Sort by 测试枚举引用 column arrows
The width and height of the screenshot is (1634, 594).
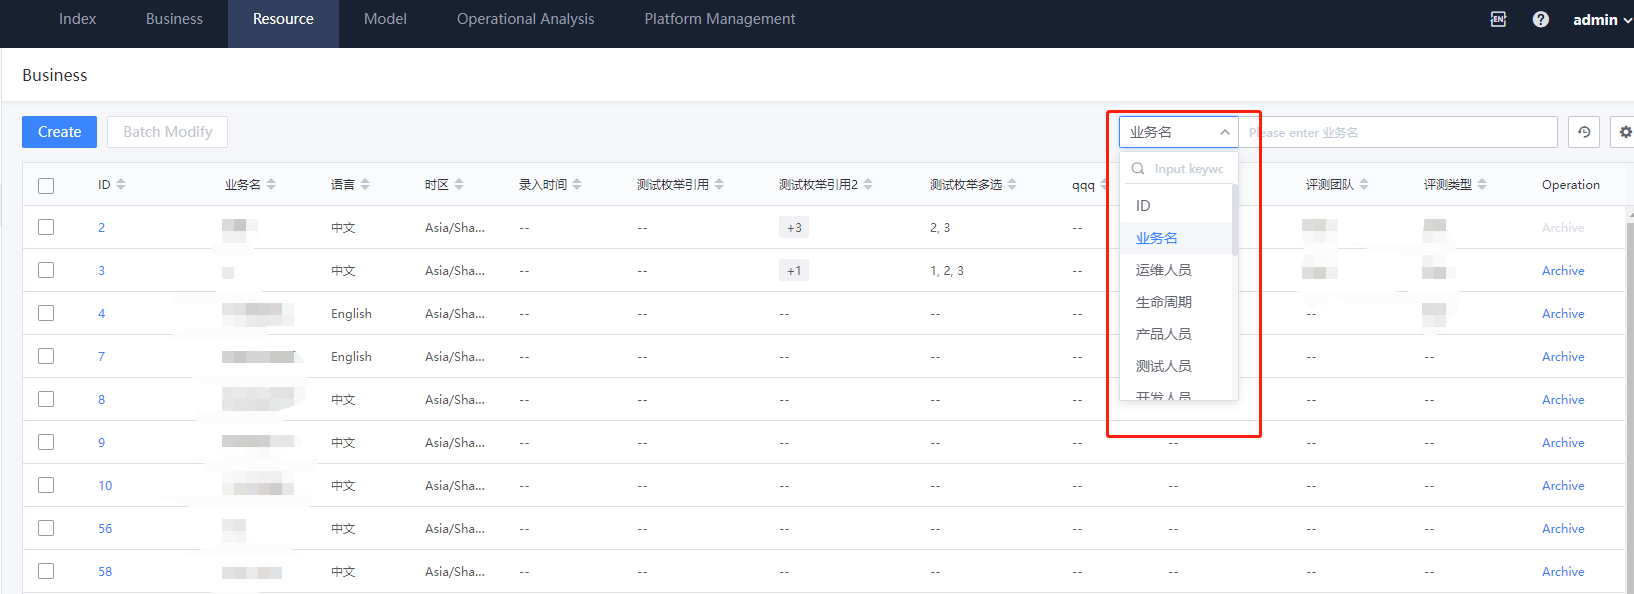coord(719,184)
